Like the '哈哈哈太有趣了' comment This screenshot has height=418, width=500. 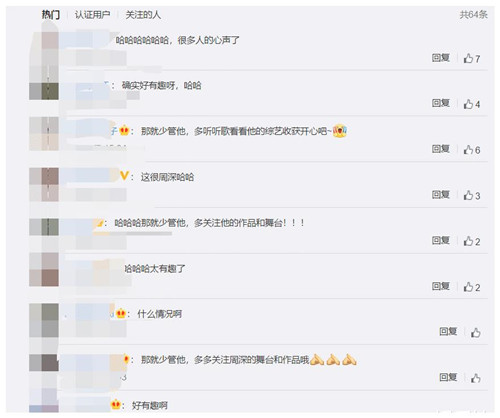(471, 287)
